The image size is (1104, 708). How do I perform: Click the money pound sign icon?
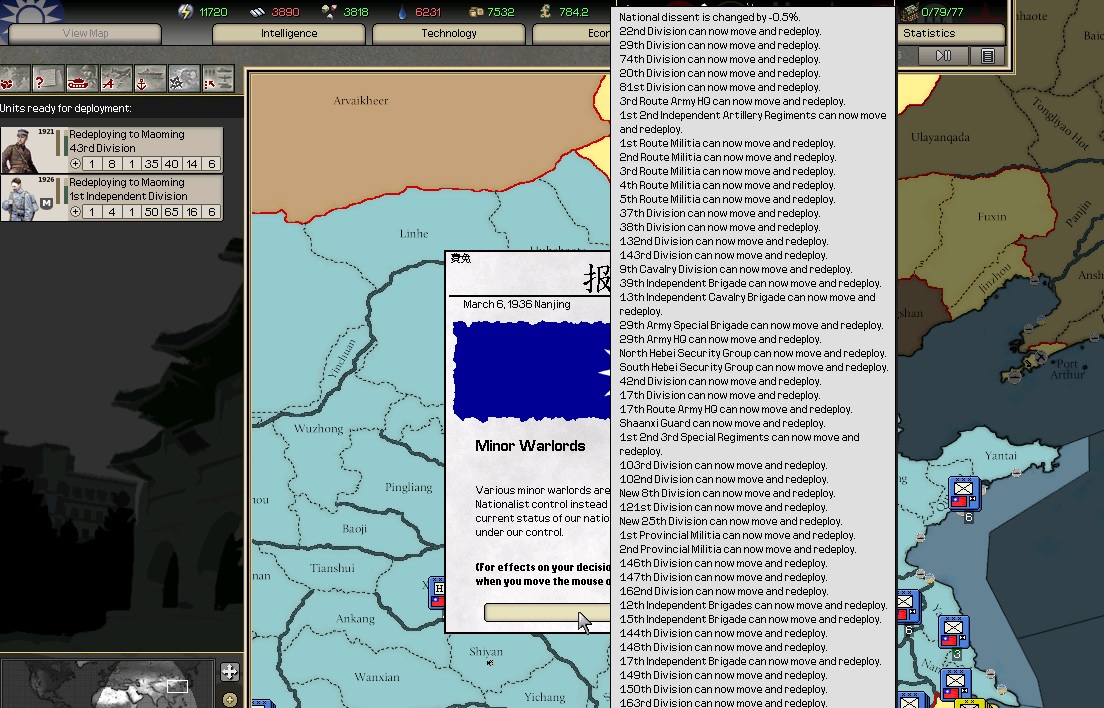click(546, 11)
